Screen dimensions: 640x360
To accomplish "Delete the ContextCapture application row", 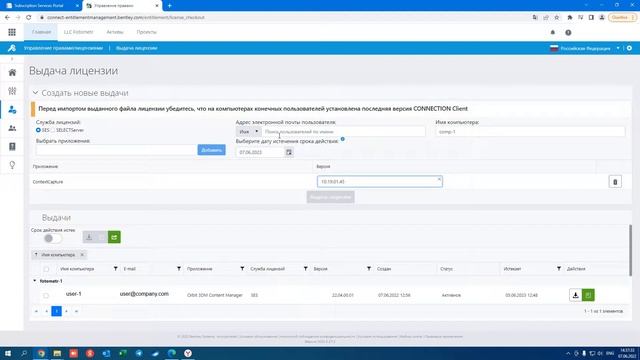I will pyautogui.click(x=615, y=182).
